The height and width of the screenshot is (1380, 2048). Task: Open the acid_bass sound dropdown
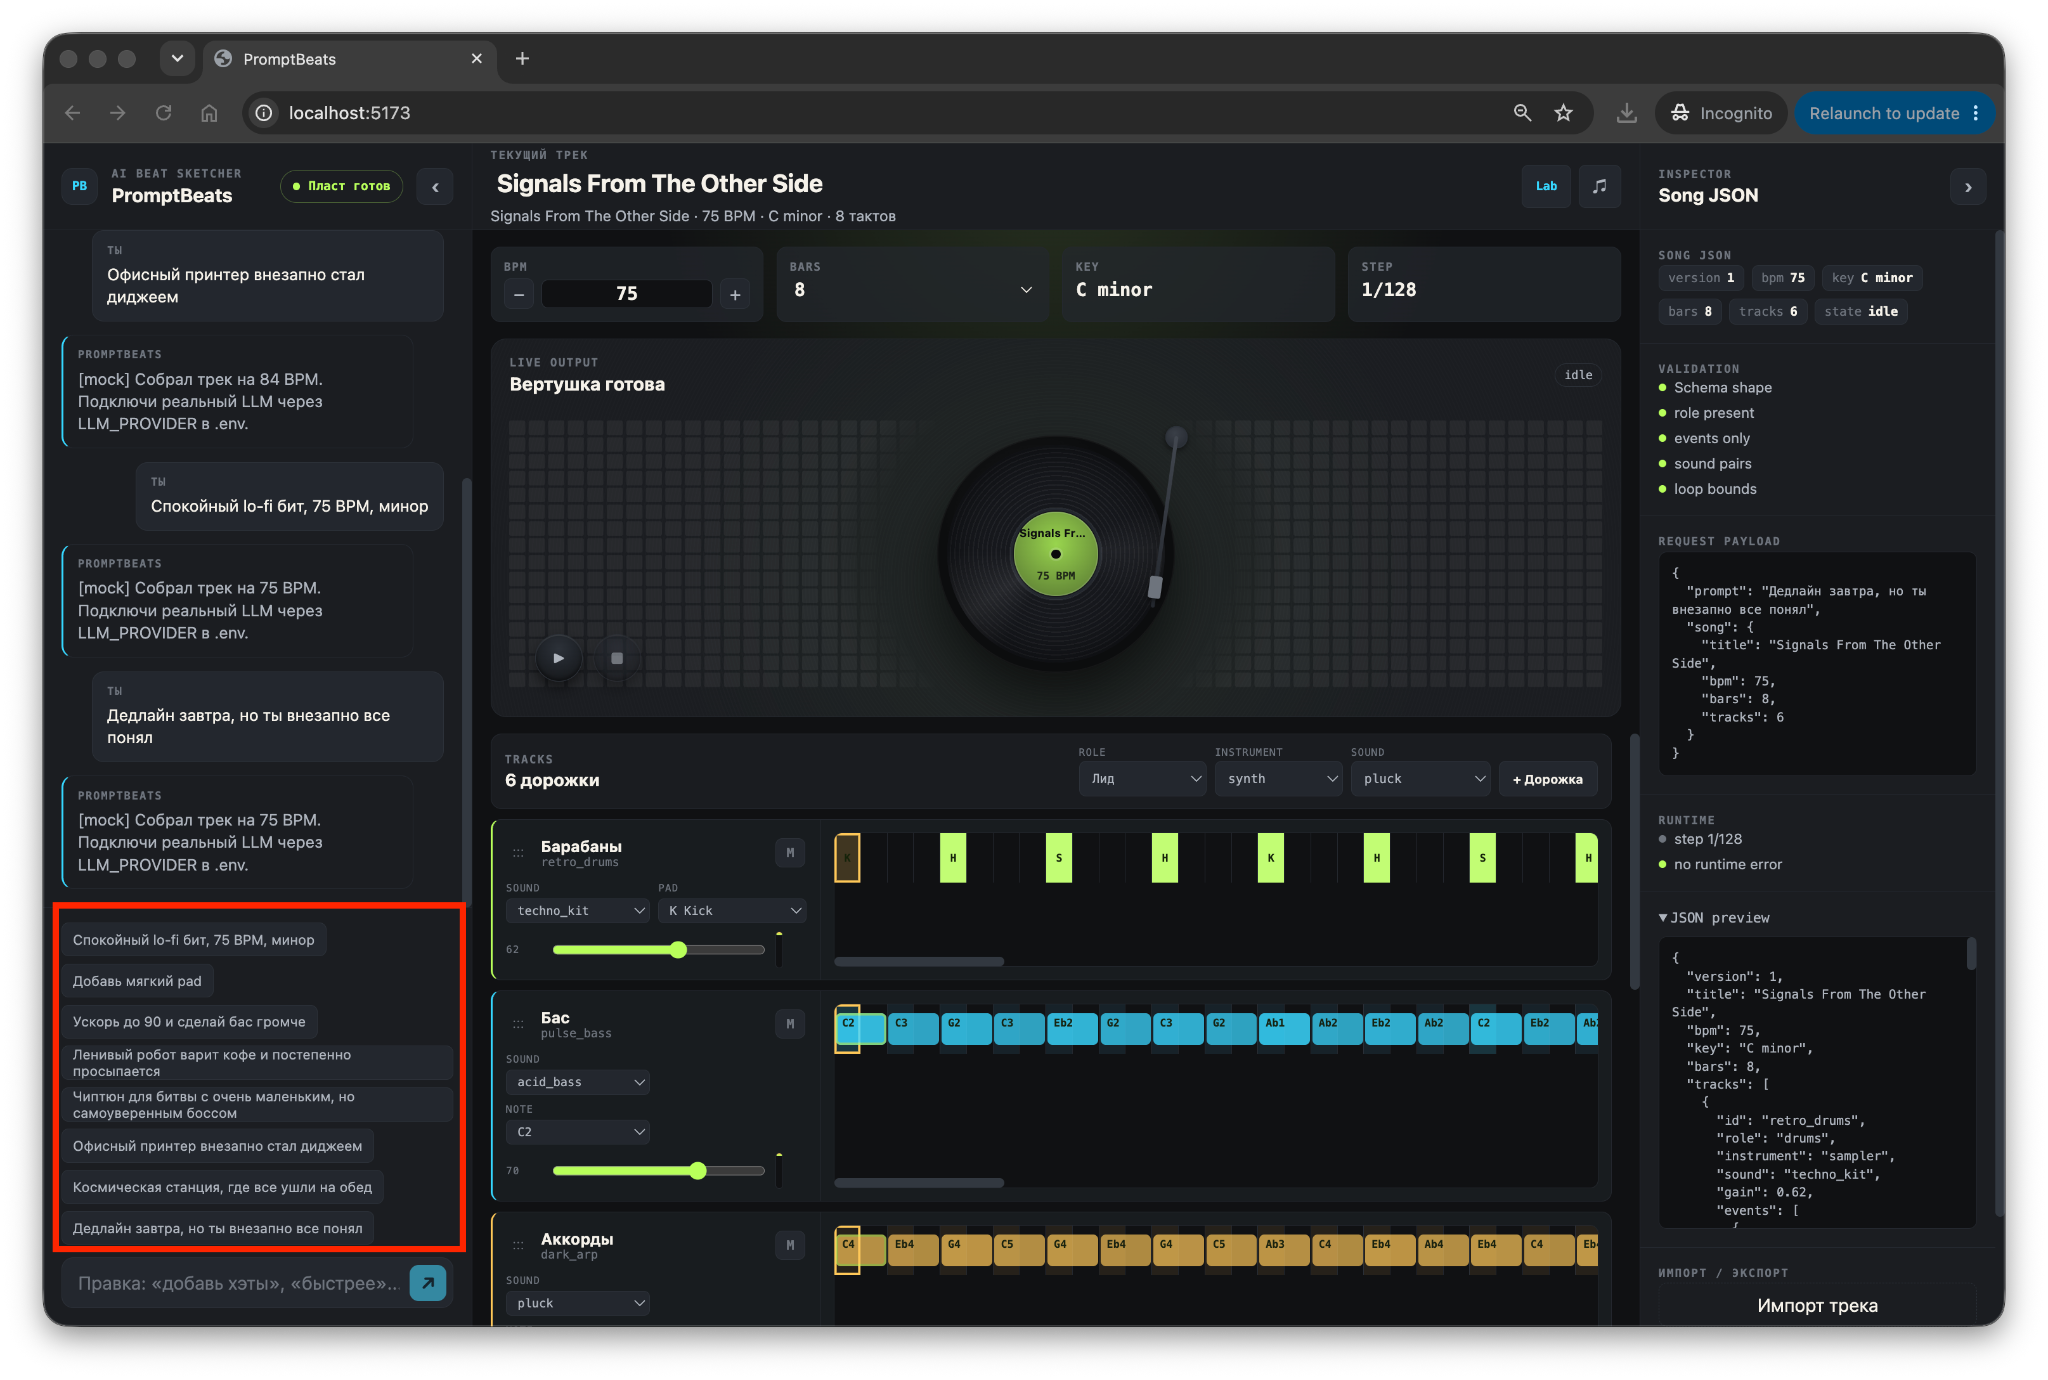[x=578, y=1082]
